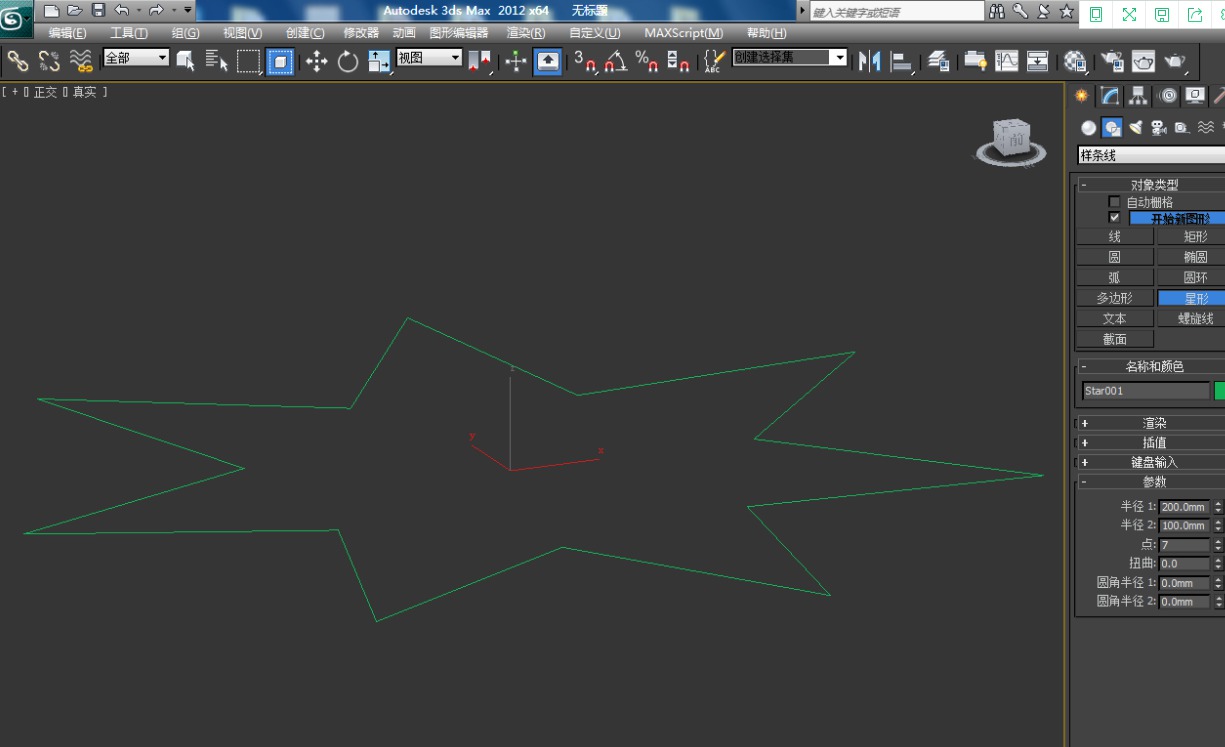Viewport: 1225px width, 747px height.
Task: Open the '样条线' shape category dropdown
Action: [1150, 155]
